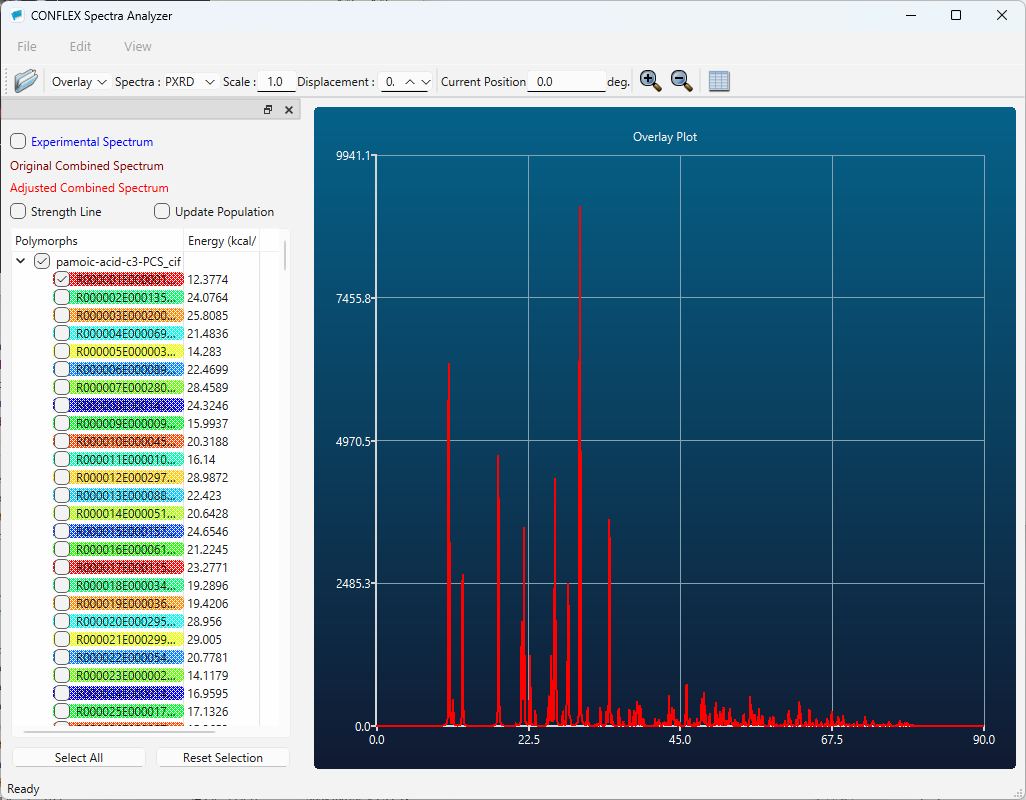Open the data table view icon
Image resolution: width=1026 pixels, height=800 pixels.
(719, 81)
